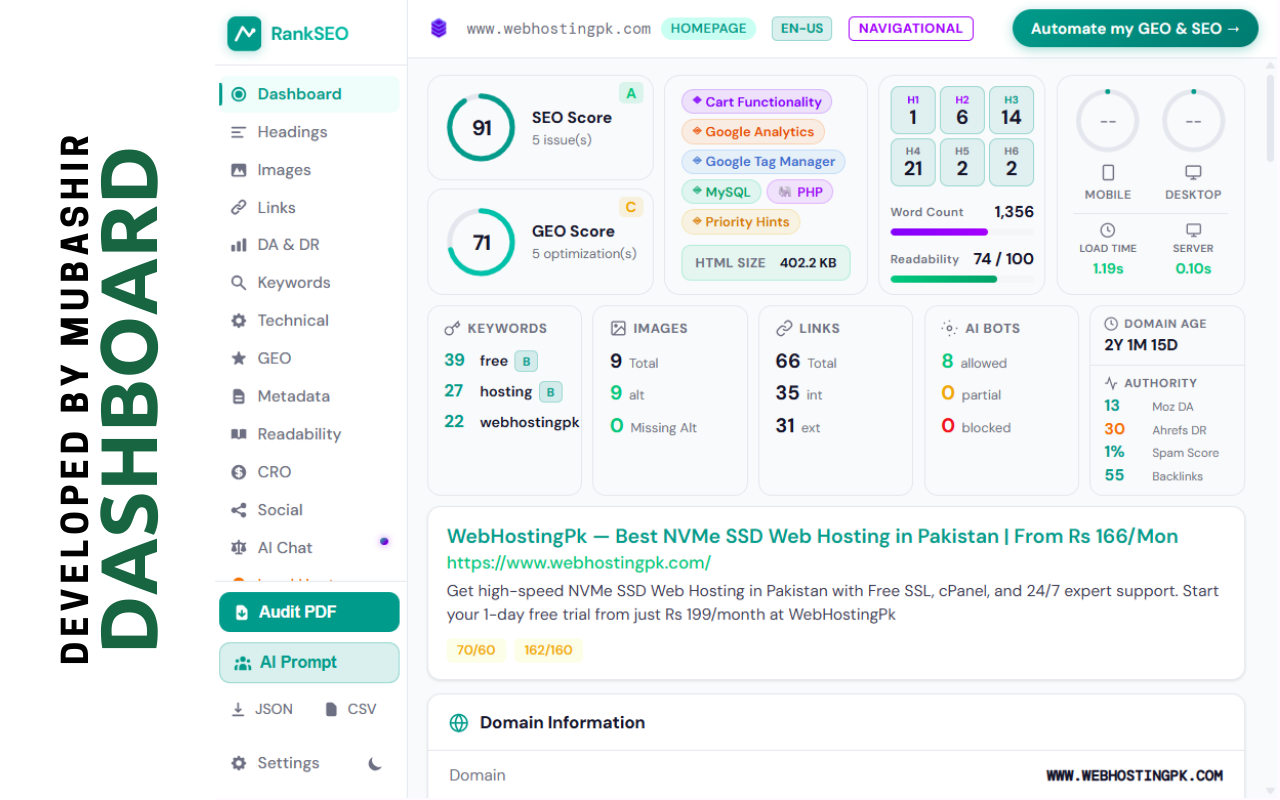This screenshot has width=1280, height=800.
Task: Click the Google Analytics tag
Action: pyautogui.click(x=752, y=132)
